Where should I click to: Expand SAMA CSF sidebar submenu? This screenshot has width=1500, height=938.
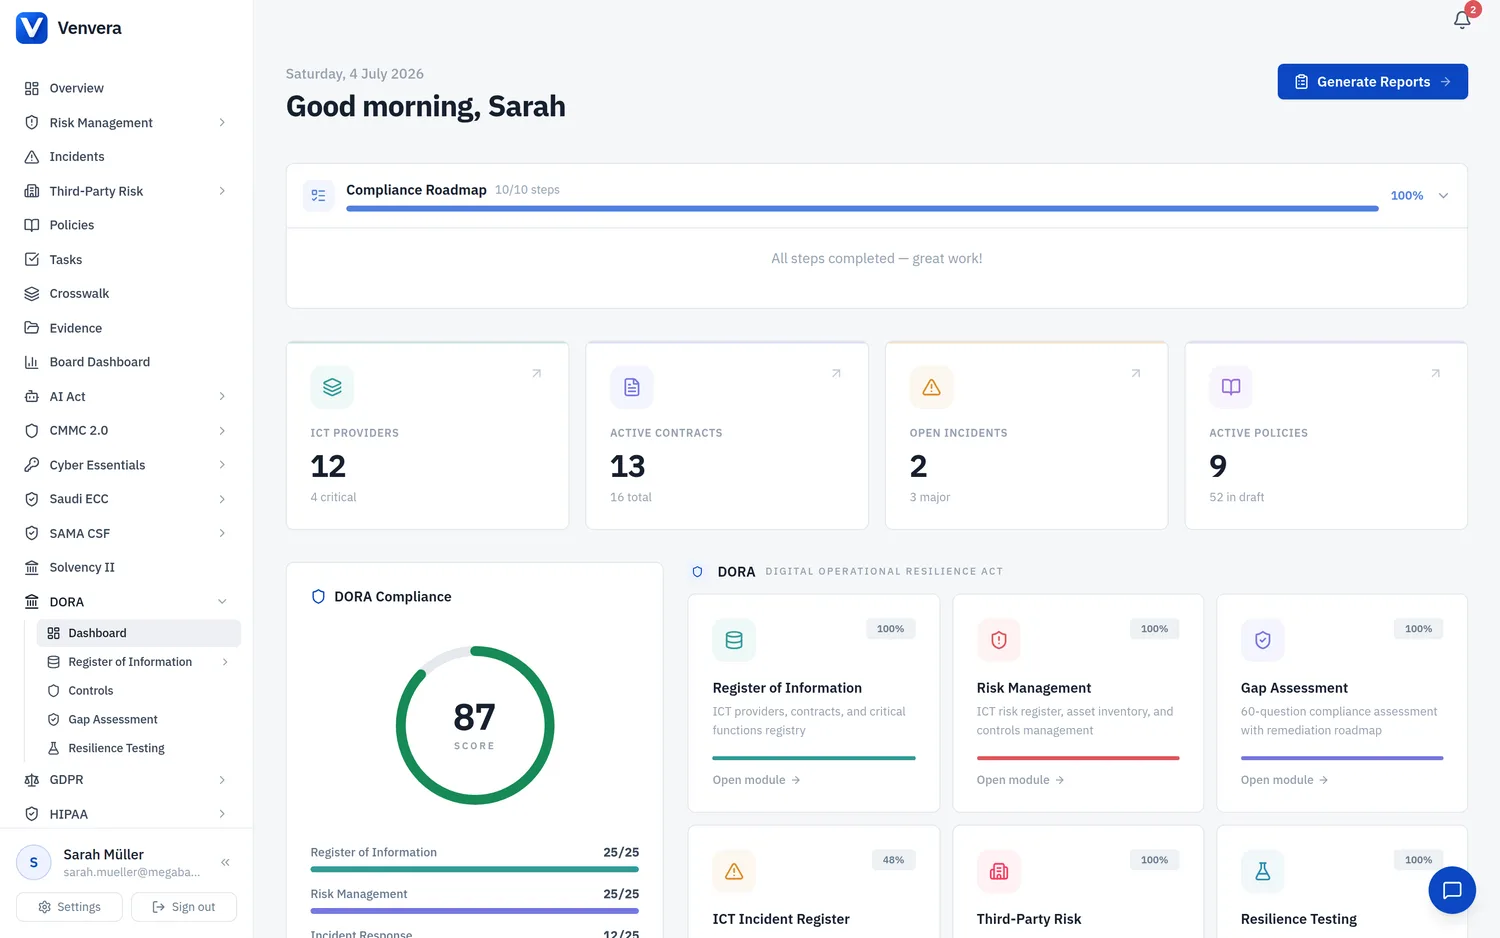pos(222,534)
